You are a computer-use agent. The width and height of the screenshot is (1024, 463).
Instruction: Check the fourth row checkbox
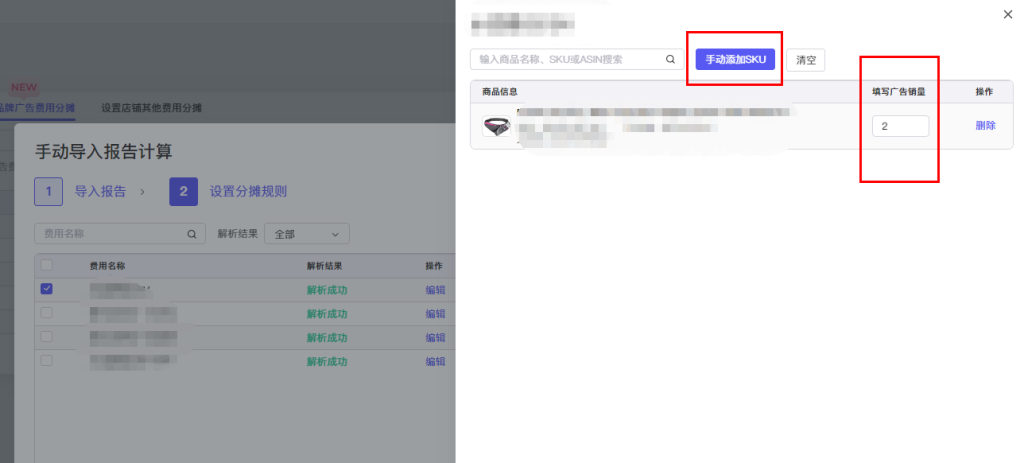point(46,360)
